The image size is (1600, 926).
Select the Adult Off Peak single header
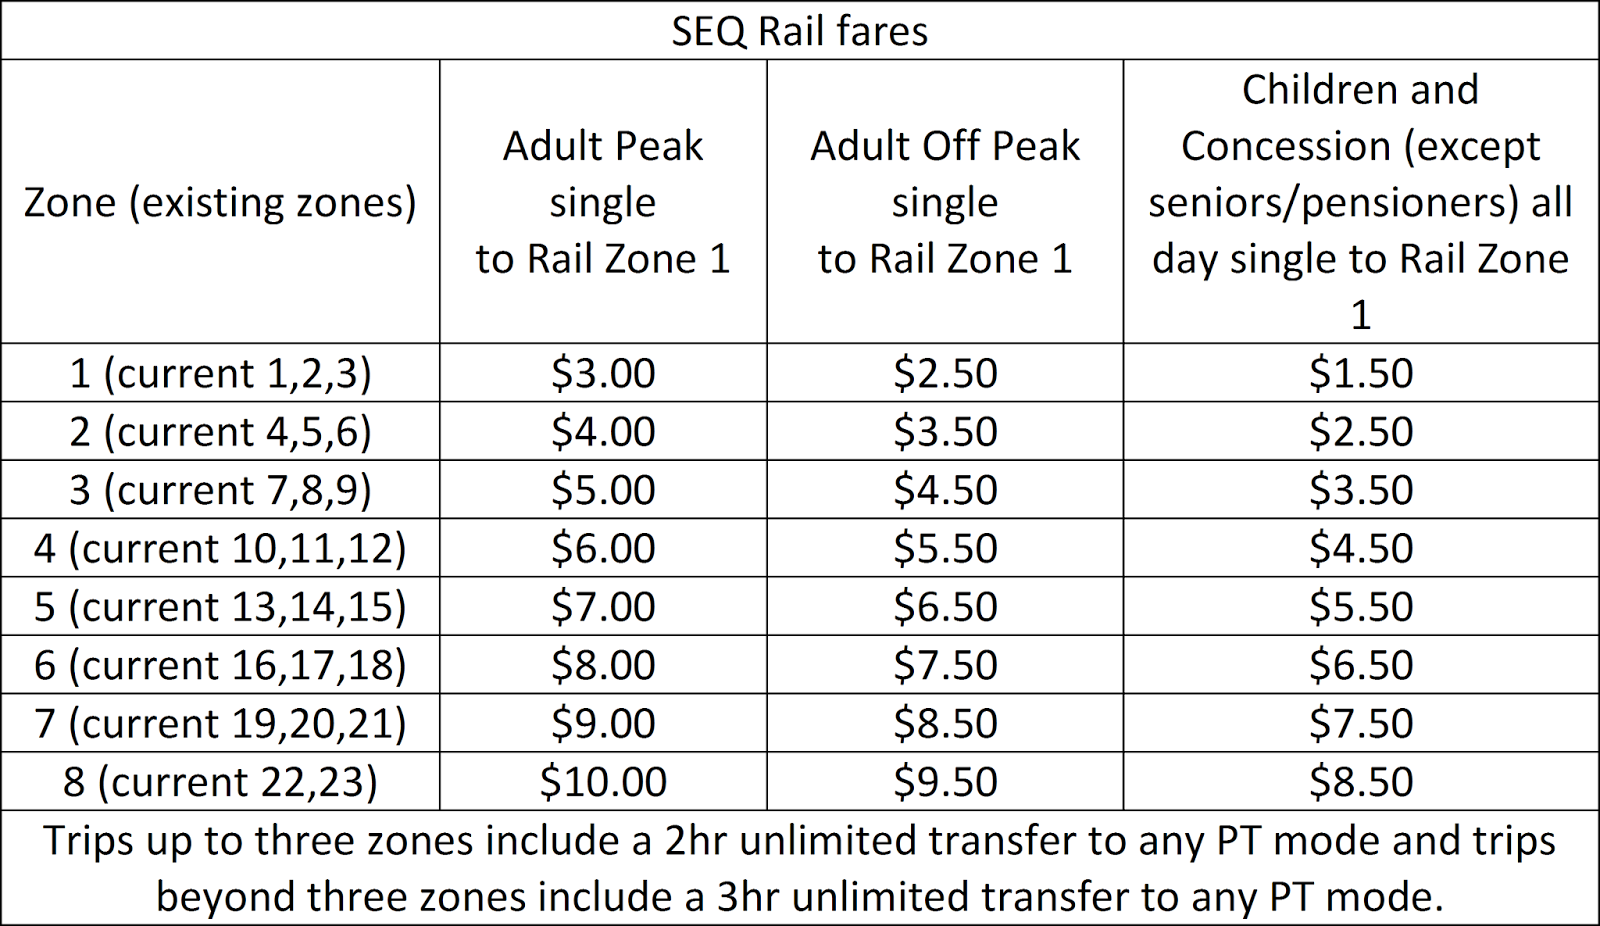coord(945,202)
